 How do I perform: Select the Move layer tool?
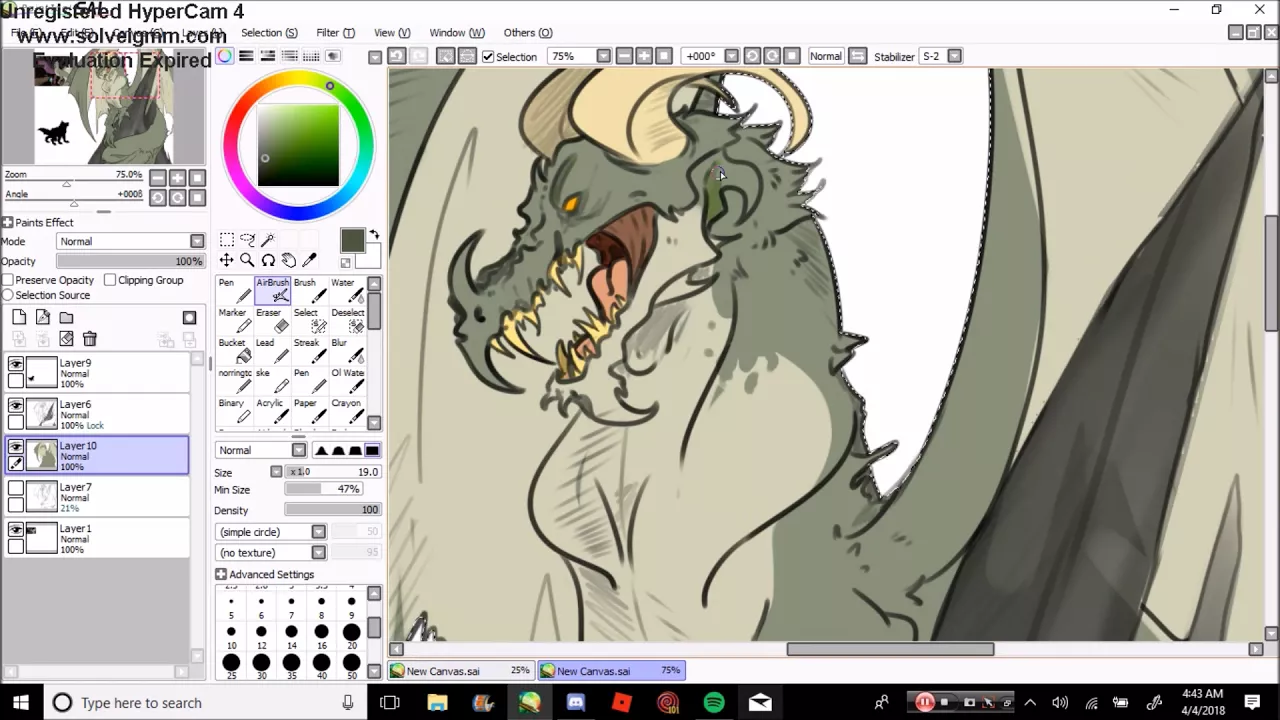point(227,260)
